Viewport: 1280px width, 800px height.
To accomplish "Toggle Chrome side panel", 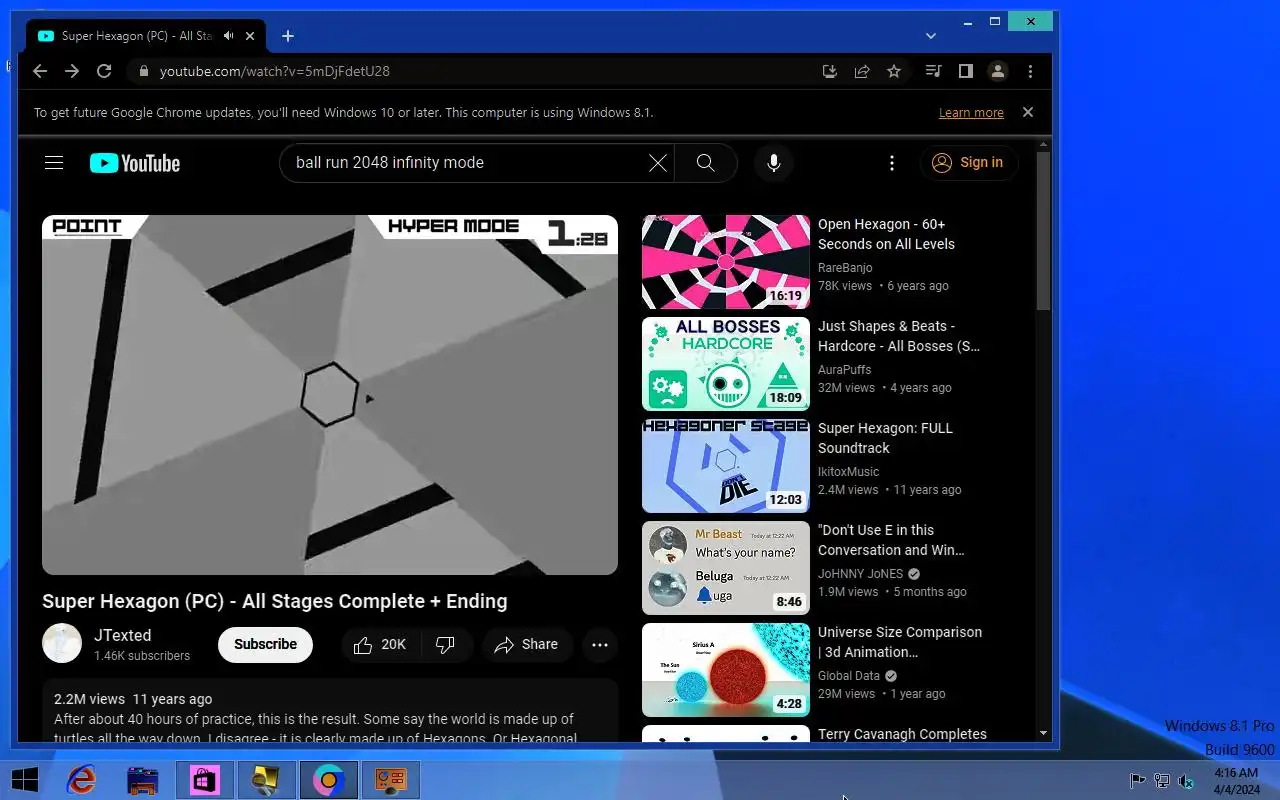I will 965,71.
